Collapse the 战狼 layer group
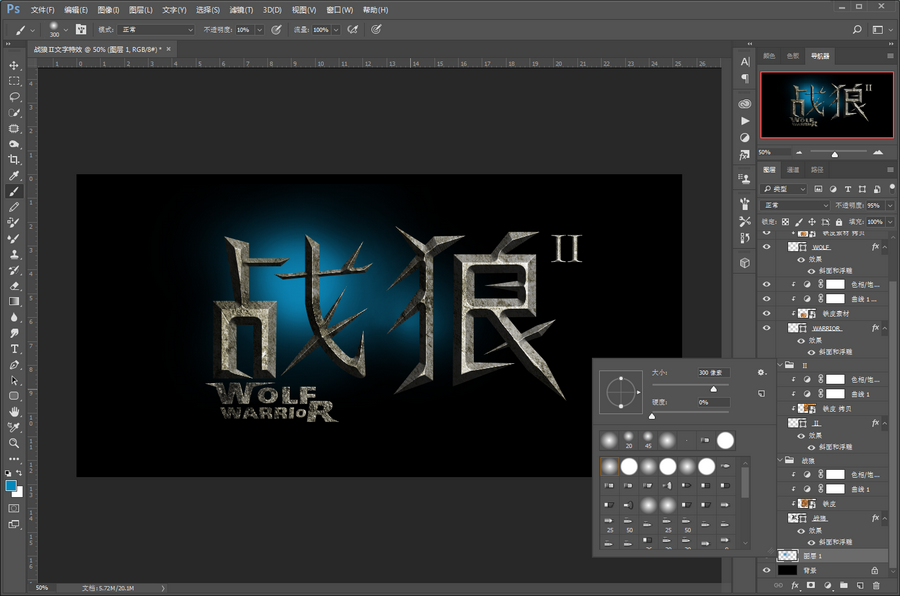The image size is (900, 596). (781, 461)
